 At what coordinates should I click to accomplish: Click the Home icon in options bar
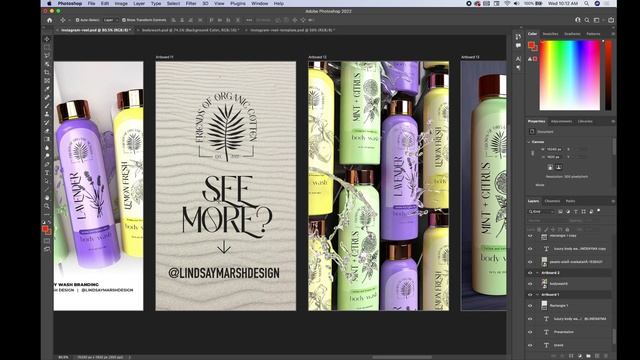click(49, 20)
